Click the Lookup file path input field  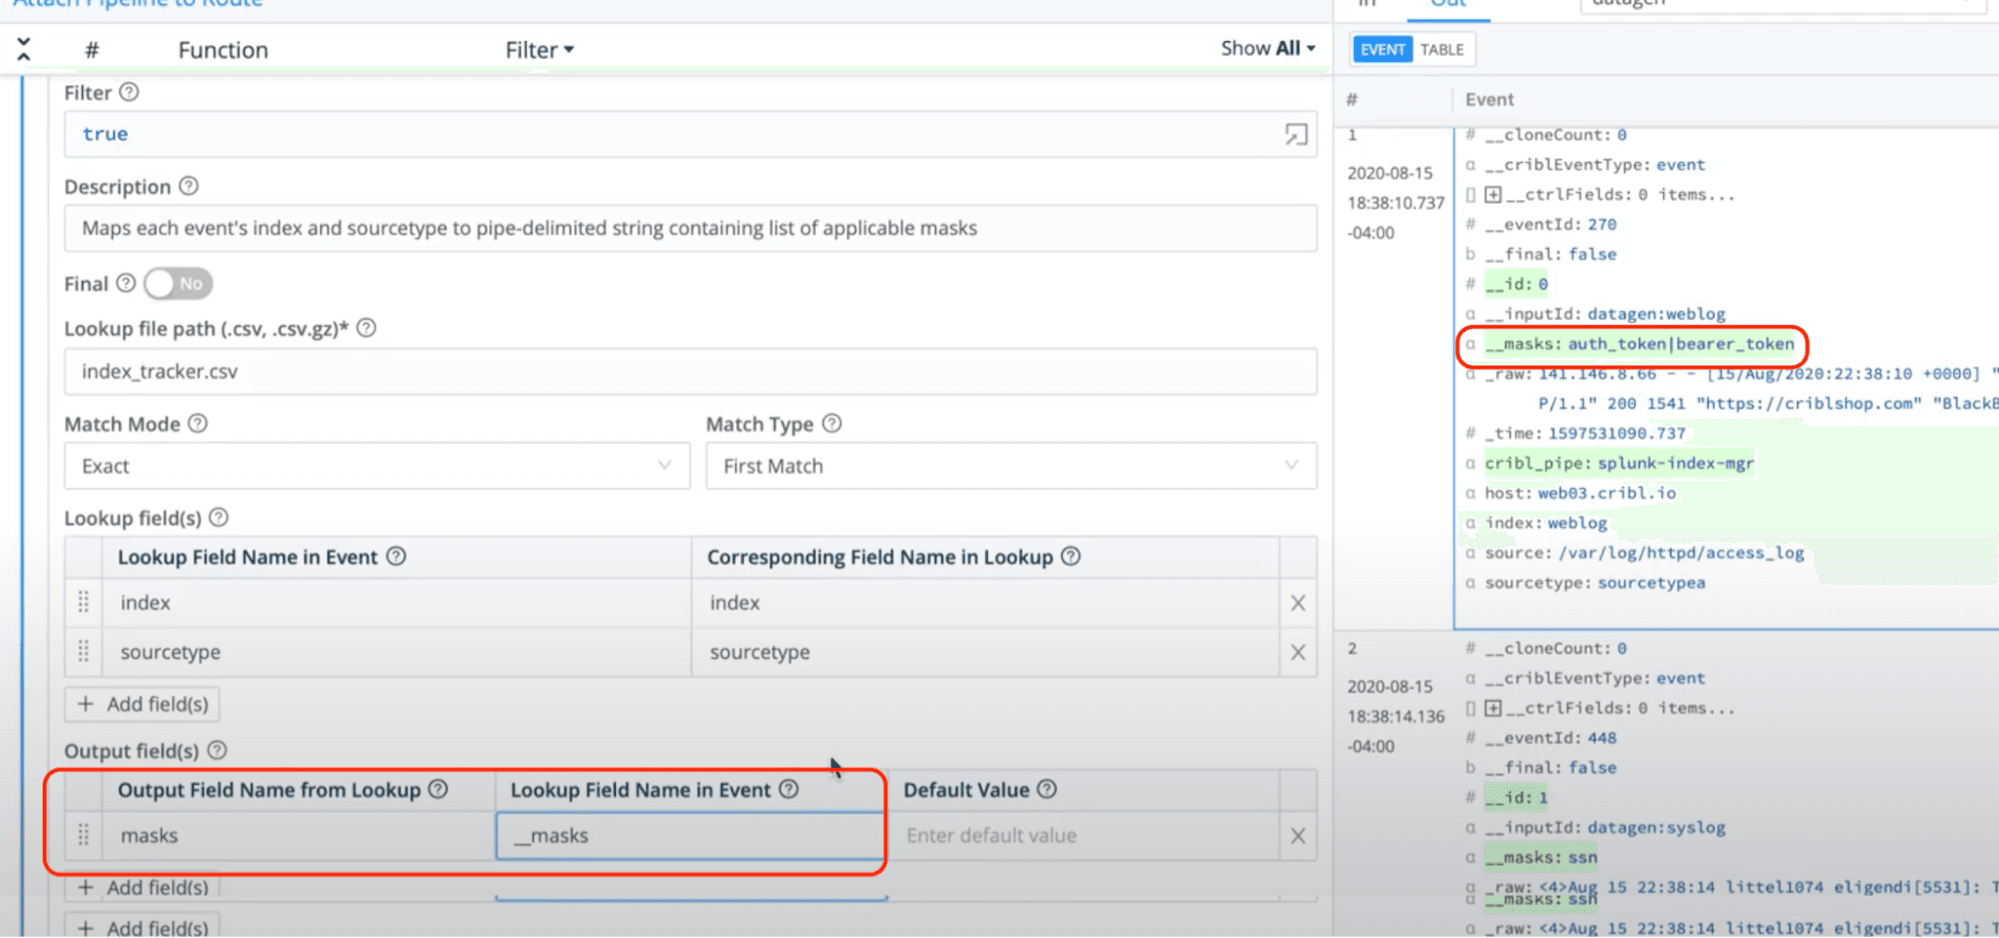coord(690,372)
